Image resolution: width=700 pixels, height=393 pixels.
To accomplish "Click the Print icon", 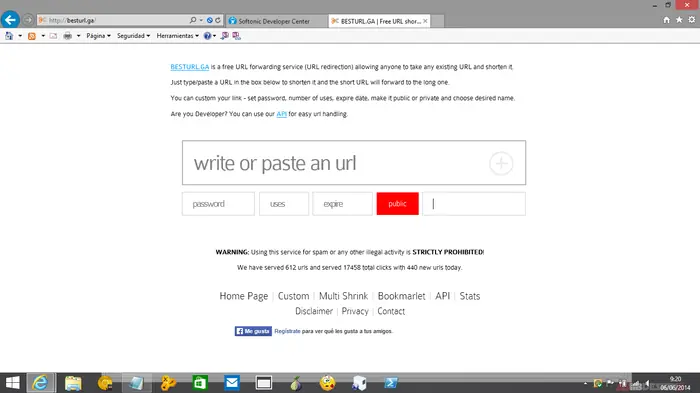I will pyautogui.click(x=67, y=36).
